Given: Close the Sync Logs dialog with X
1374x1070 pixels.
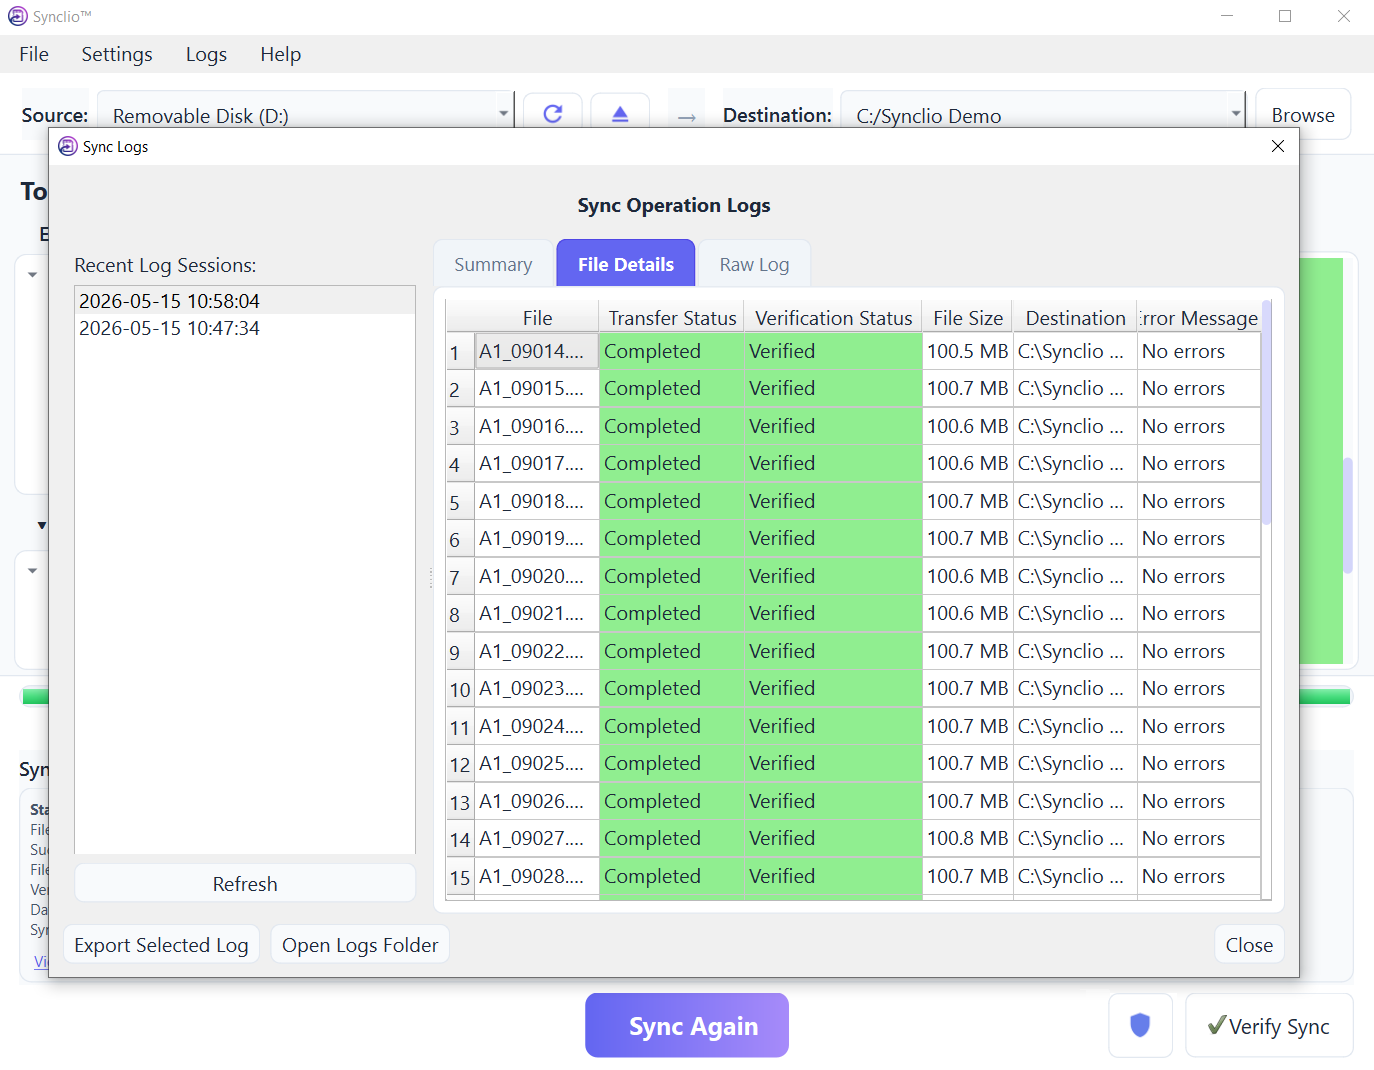Looking at the screenshot, I should coord(1277,146).
